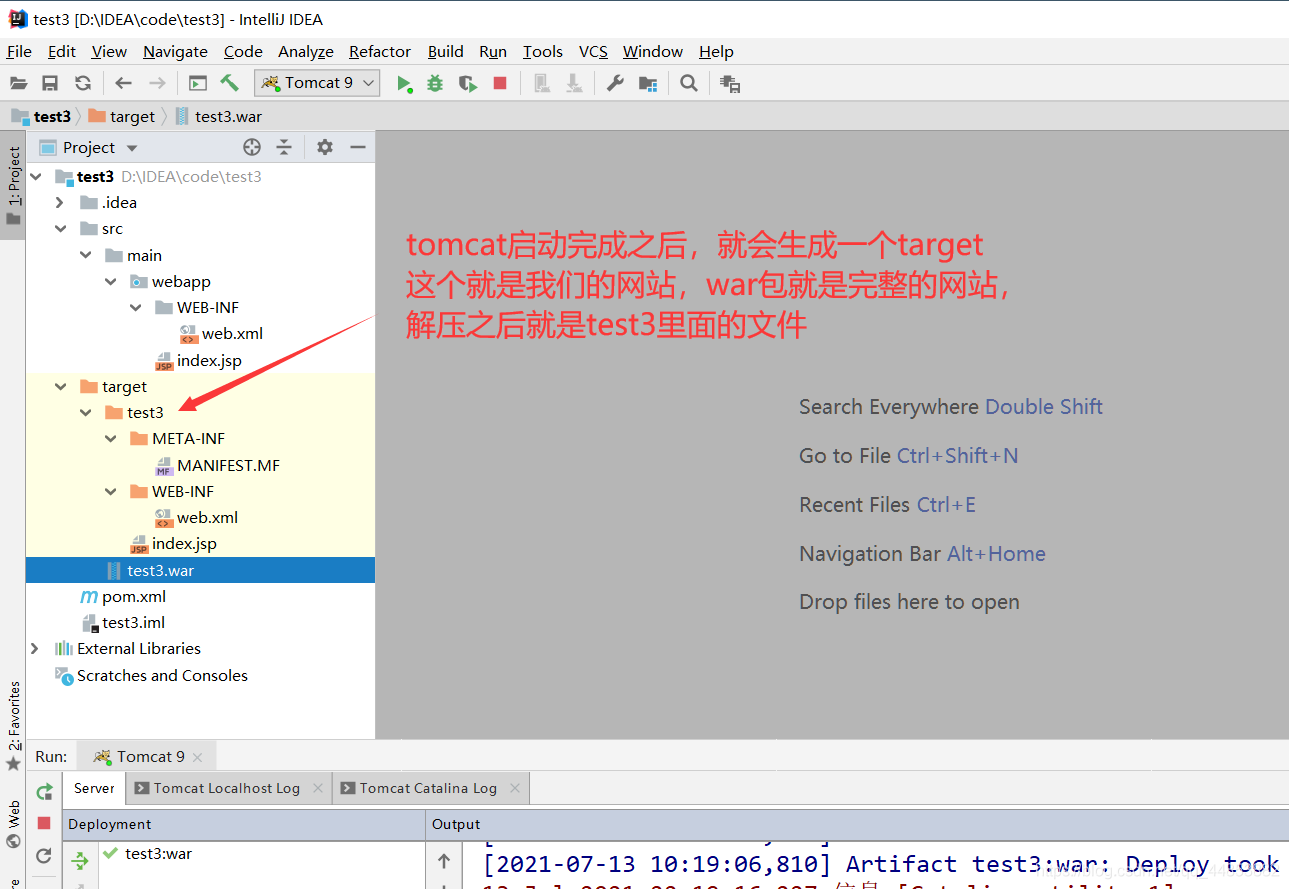
Task: Open the Tools menu
Action: (x=543, y=51)
